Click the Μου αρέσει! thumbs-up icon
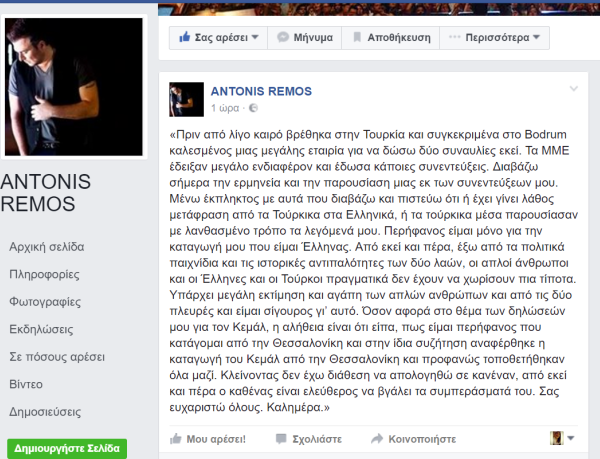The width and height of the screenshot is (600, 459). coord(175,438)
